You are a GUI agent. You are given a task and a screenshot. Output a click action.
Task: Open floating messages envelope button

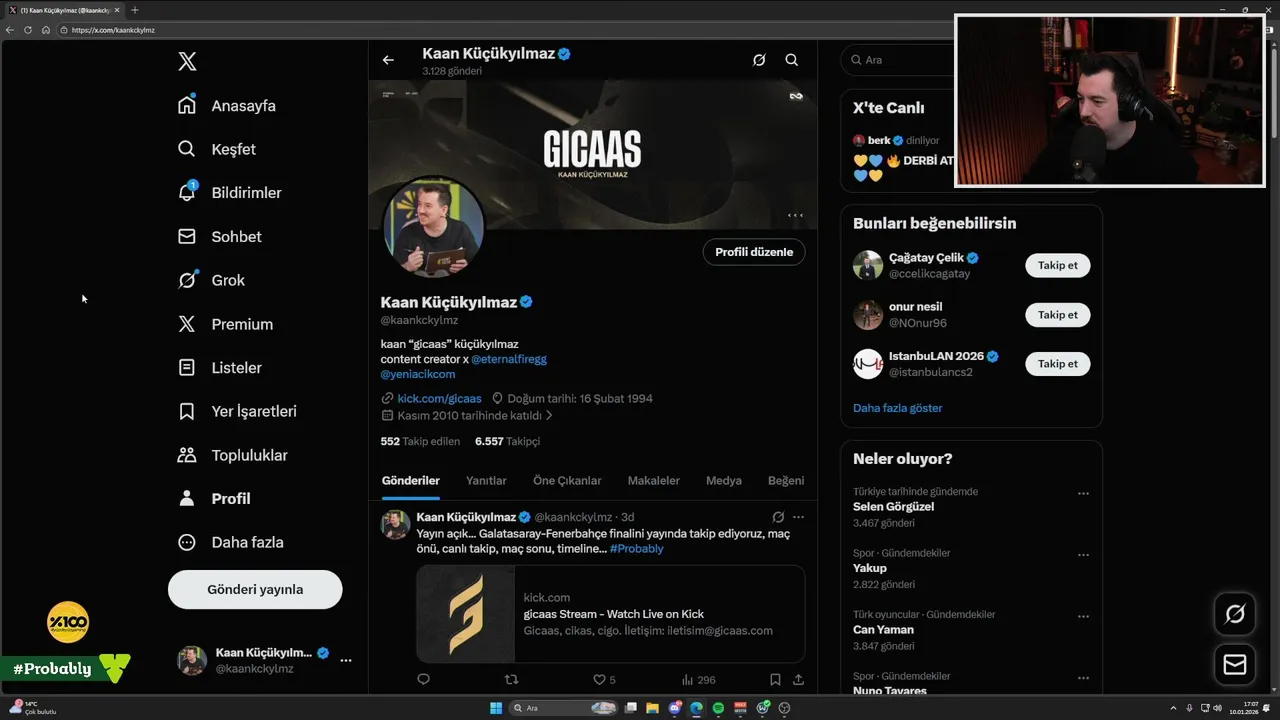click(1235, 665)
